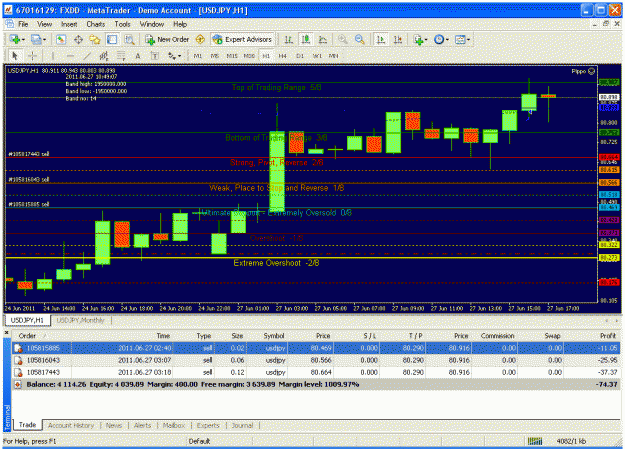625x449 pixels.
Task: Open the New Chart toolbar icon
Action: 15,39
